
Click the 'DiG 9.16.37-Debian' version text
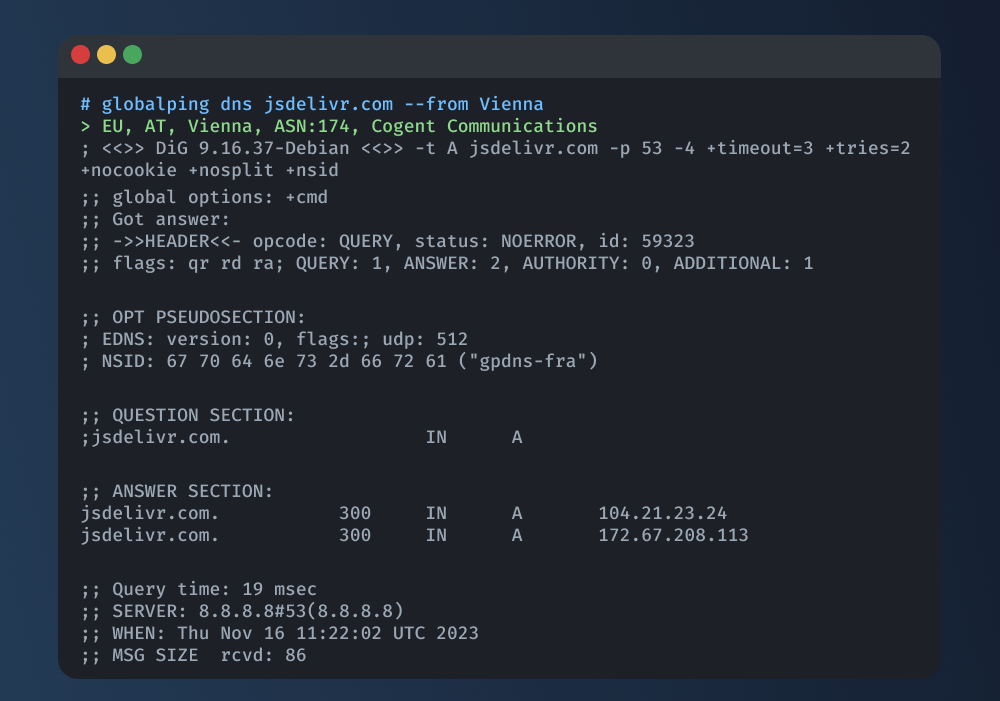253,148
